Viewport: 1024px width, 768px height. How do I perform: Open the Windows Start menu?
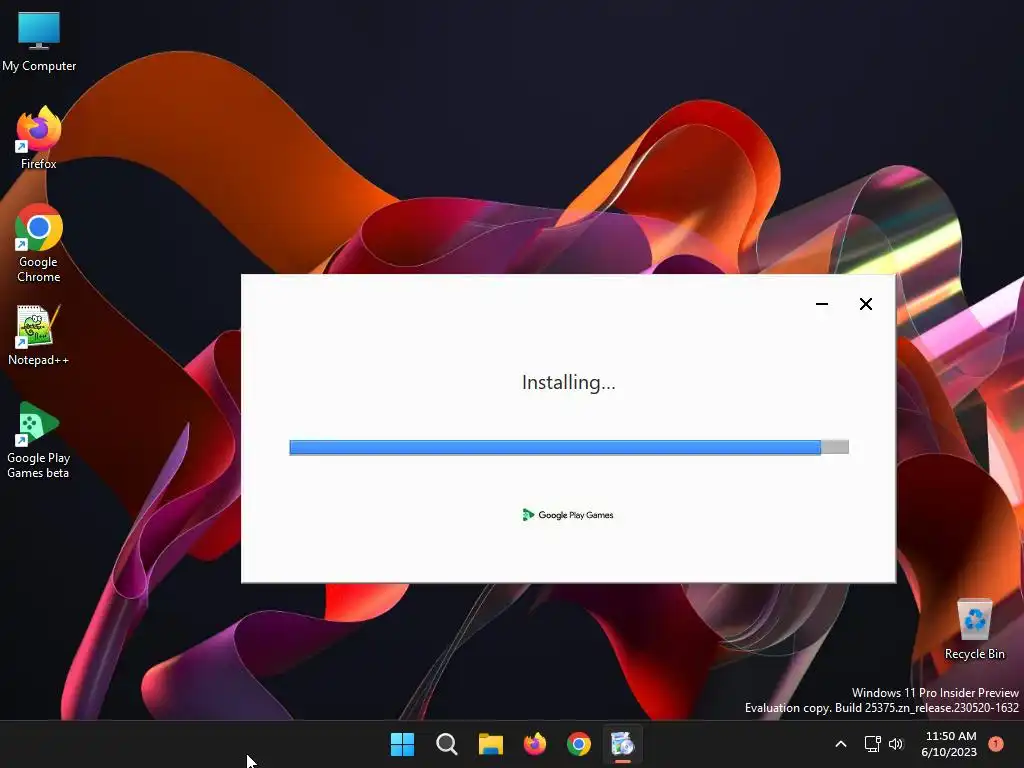[402, 744]
